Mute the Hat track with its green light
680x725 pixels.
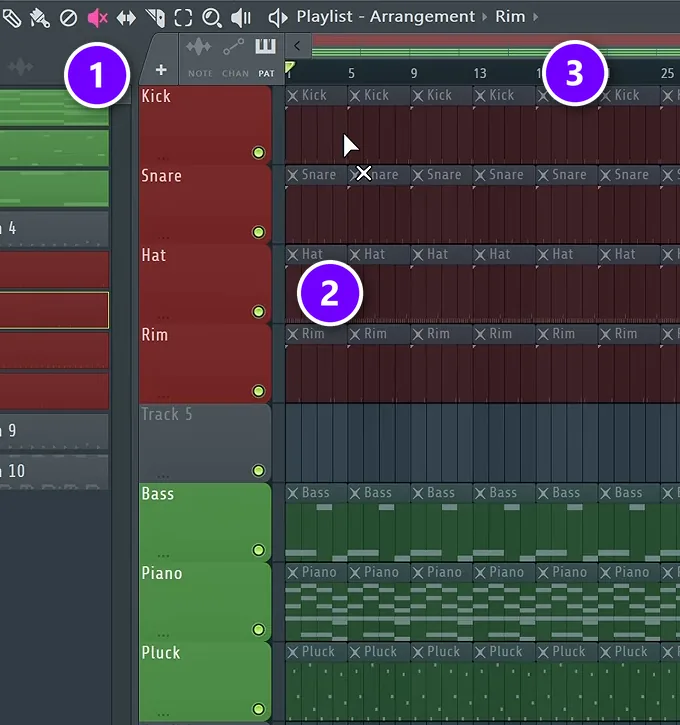tap(258, 312)
